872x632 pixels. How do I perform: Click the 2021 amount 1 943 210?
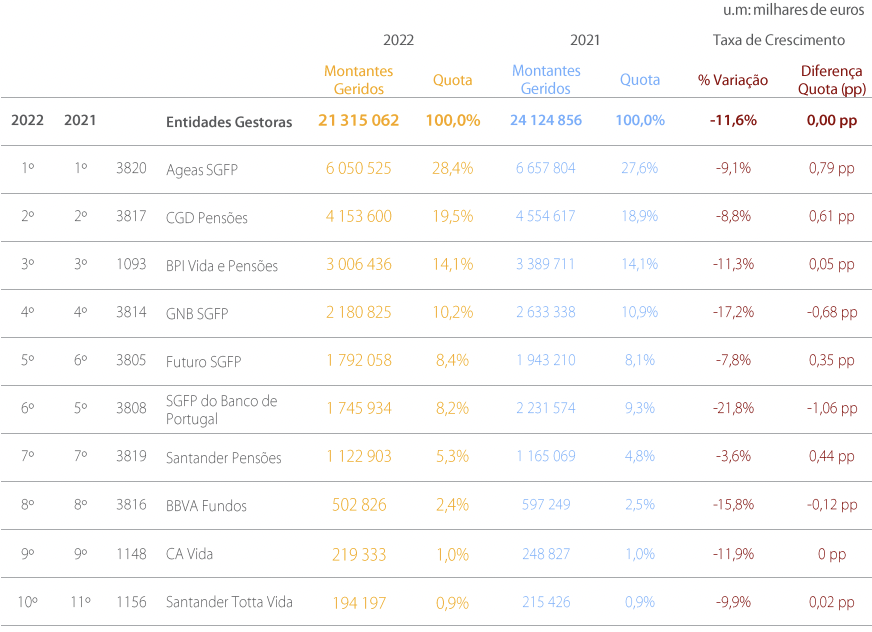pos(546,360)
